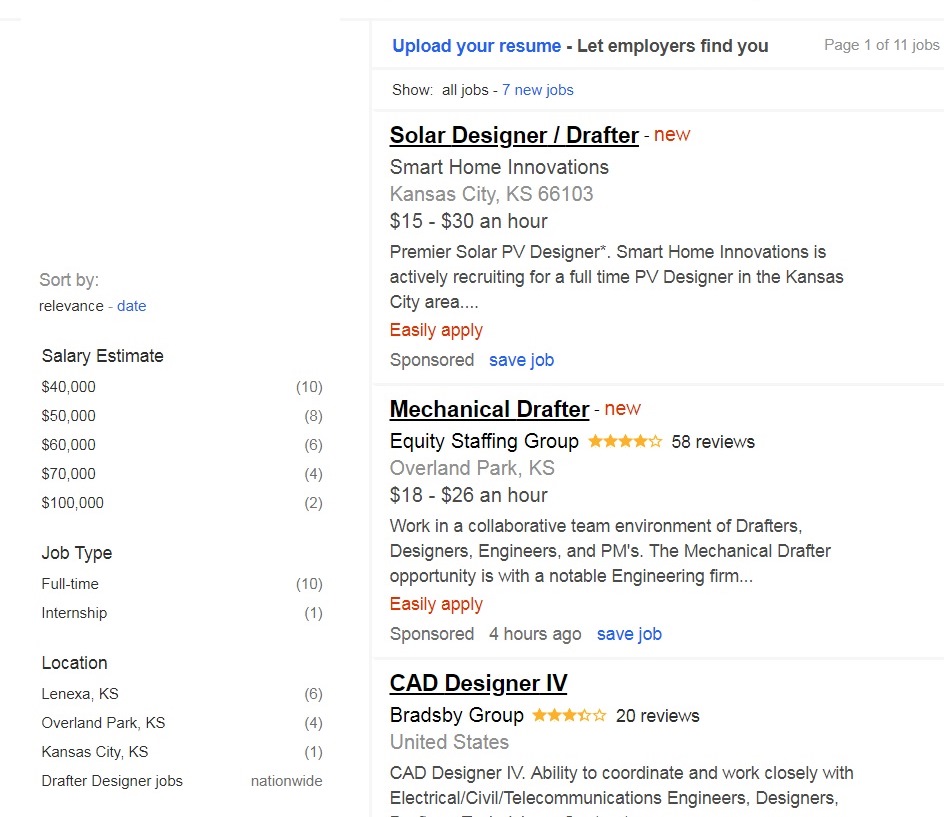Save the Solar Designer job

point(521,360)
